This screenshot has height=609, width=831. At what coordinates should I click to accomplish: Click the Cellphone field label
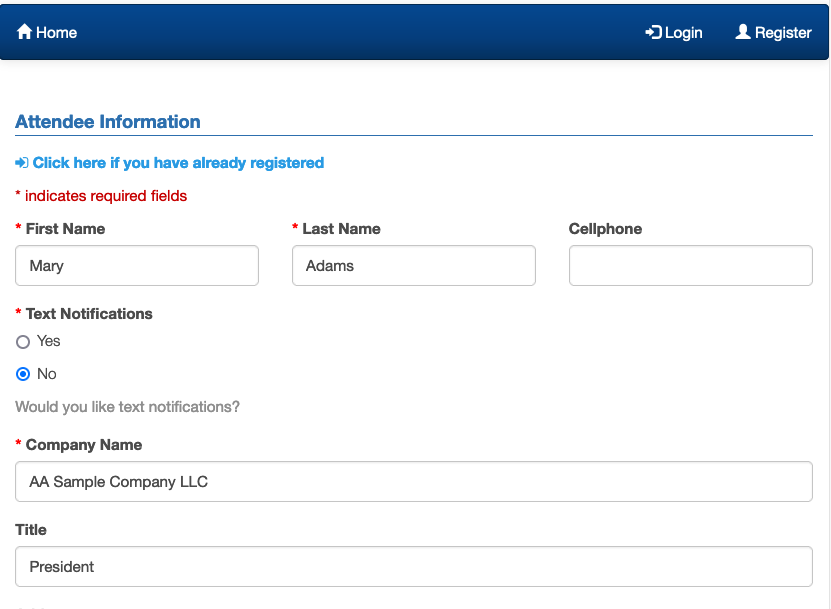[x=605, y=228]
